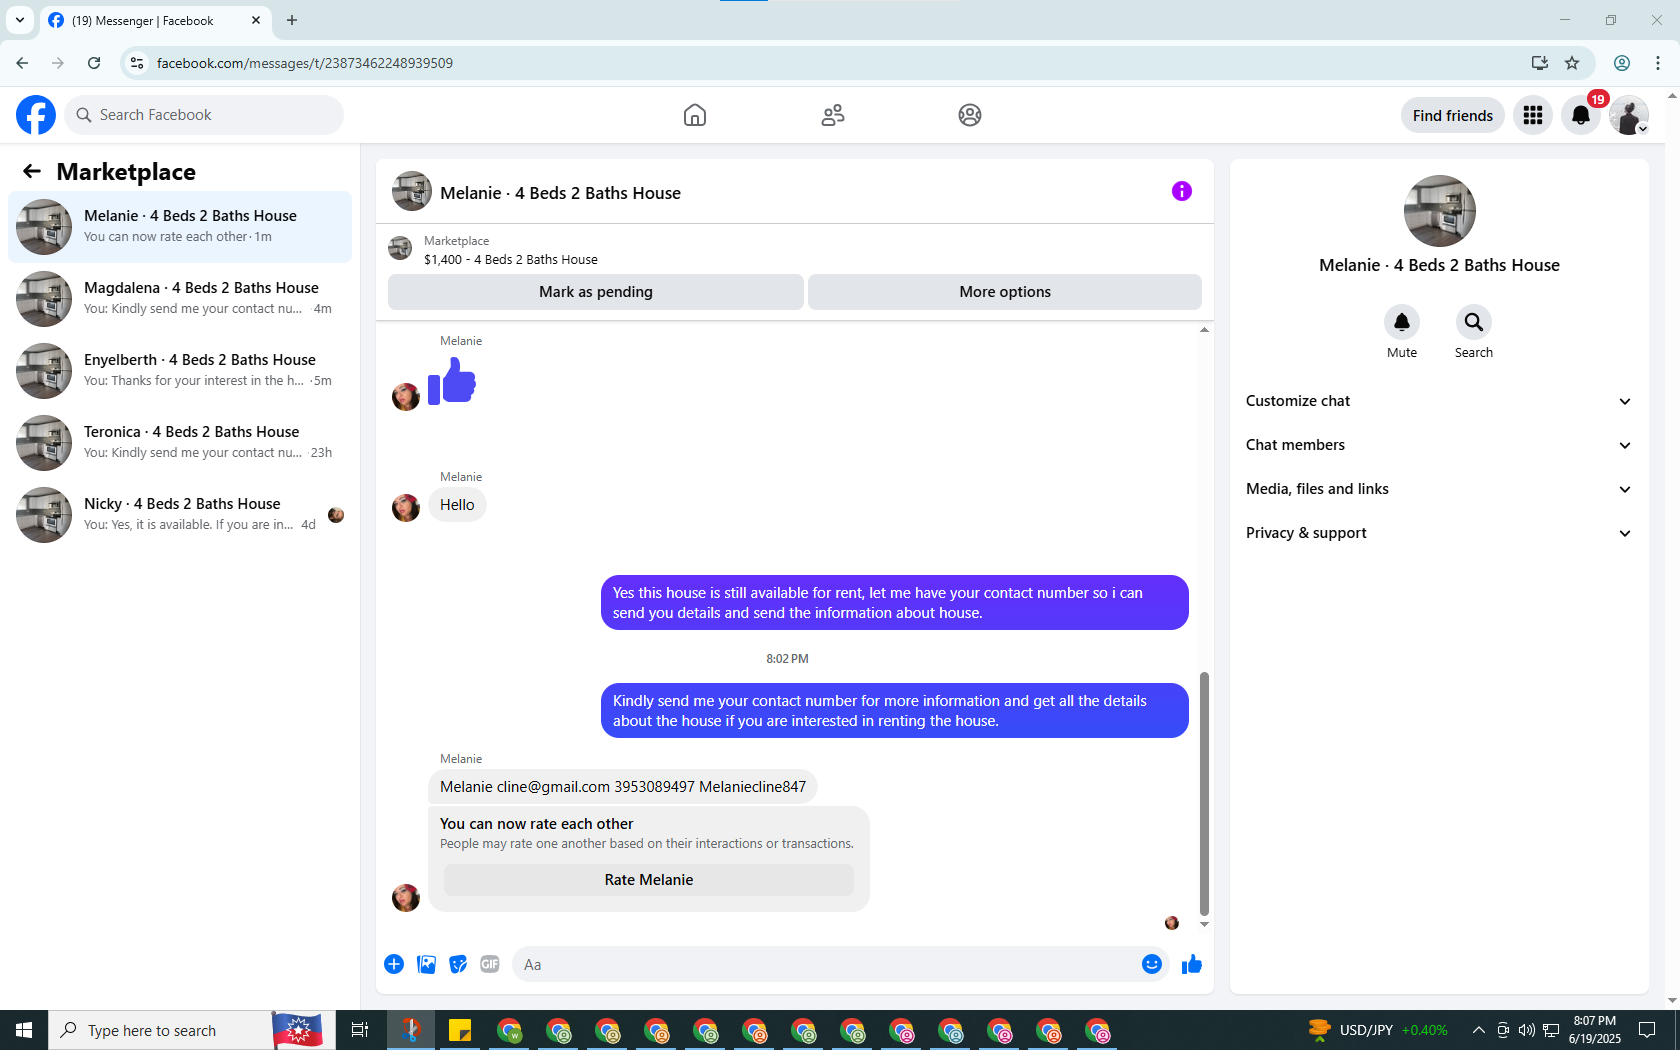
Task: Open the Windows notification center icon
Action: click(x=1647, y=1030)
